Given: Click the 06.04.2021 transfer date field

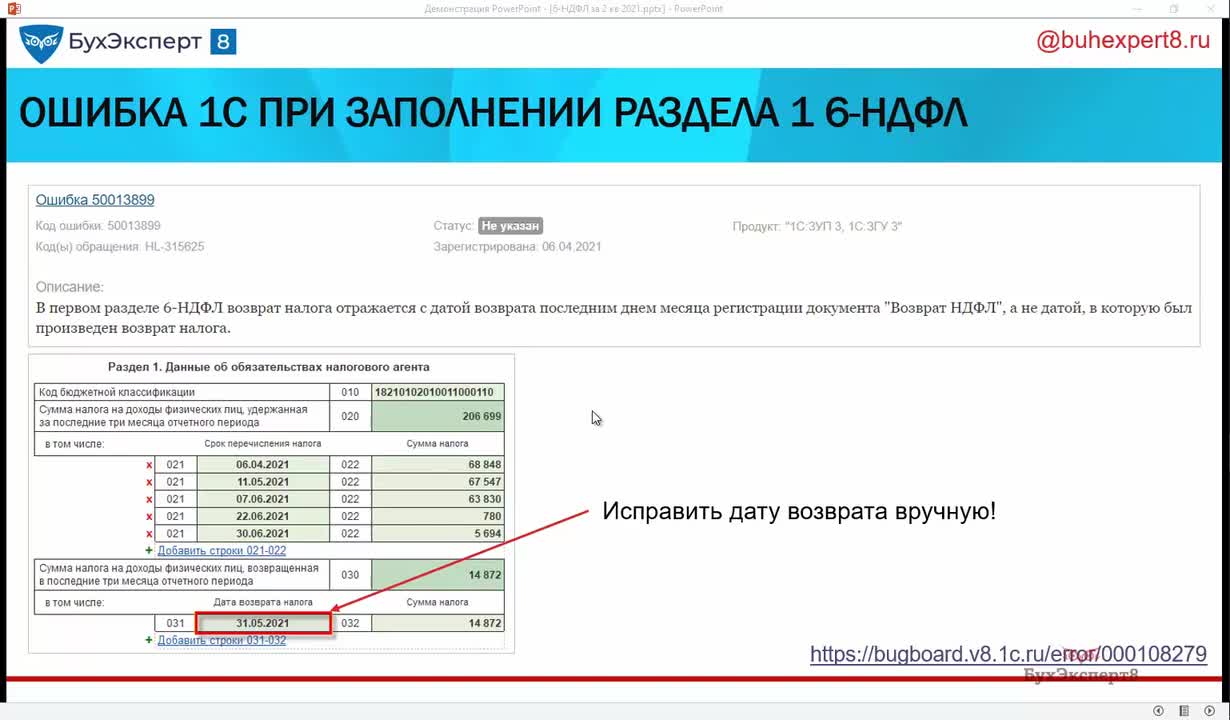Looking at the screenshot, I should coord(263,465).
